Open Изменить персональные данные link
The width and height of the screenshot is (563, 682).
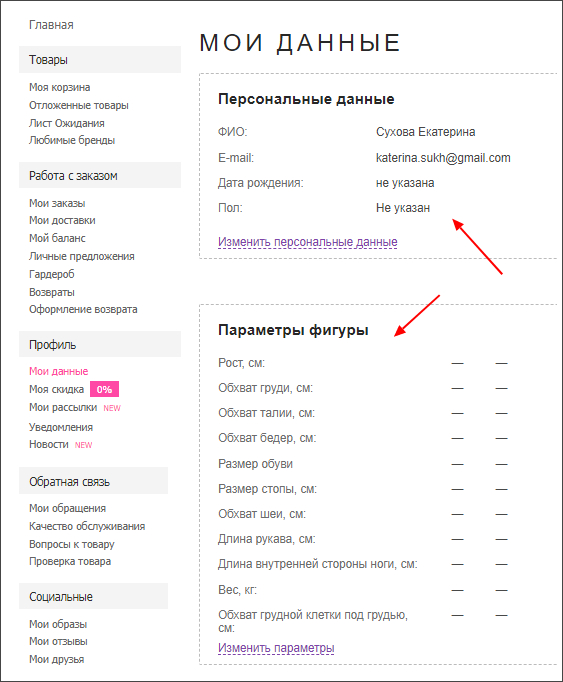[x=308, y=242]
